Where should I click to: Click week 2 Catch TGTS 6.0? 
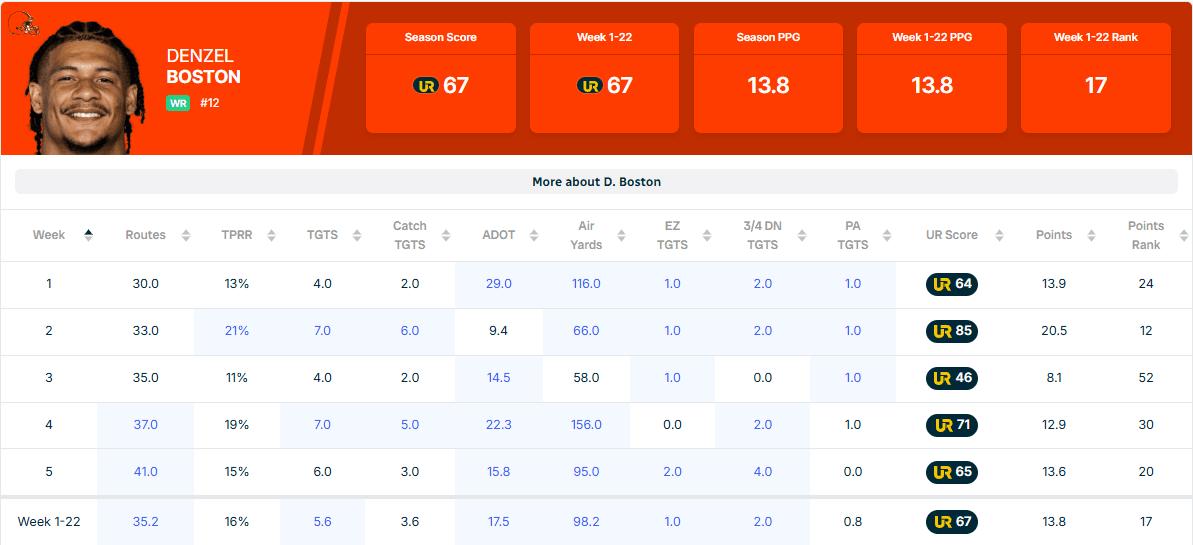coord(409,331)
